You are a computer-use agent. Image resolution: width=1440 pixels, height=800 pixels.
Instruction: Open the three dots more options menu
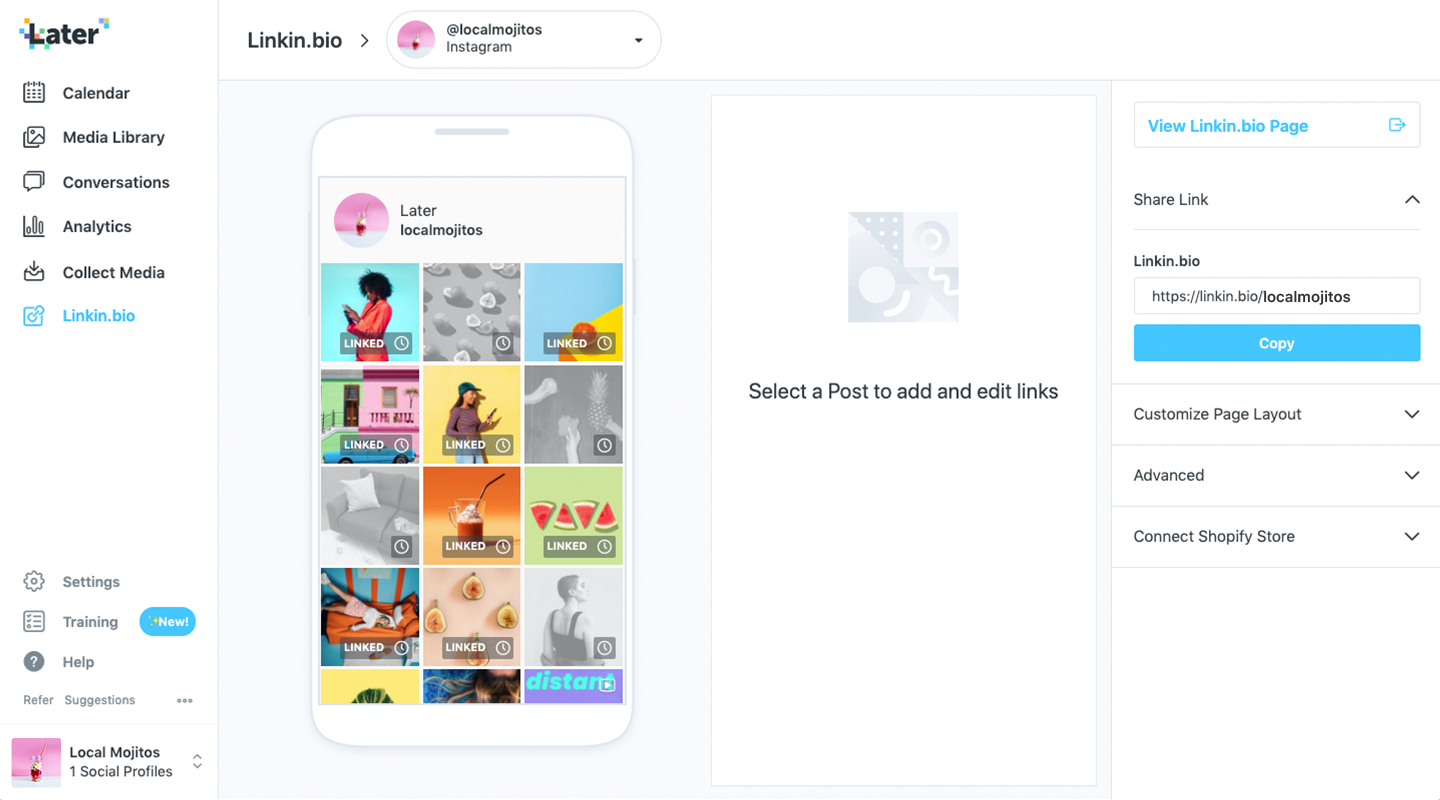(x=185, y=701)
